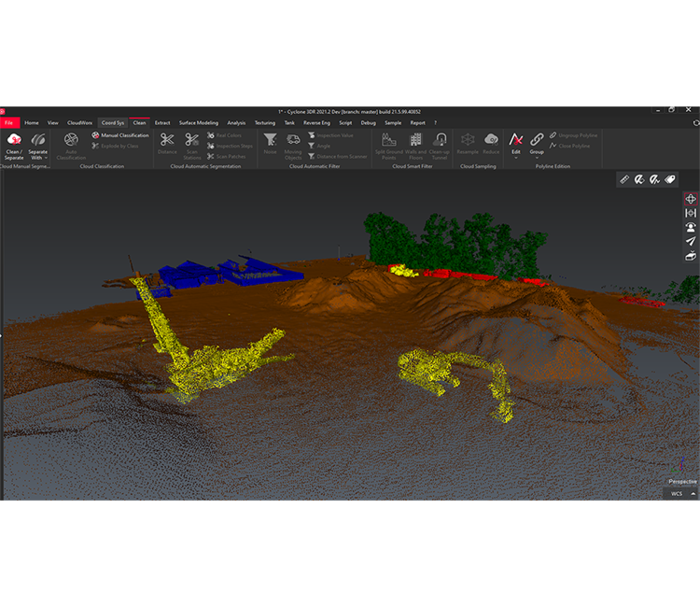This screenshot has height=607, width=700.
Task: Select the Distance segmentation tool
Action: (167, 144)
